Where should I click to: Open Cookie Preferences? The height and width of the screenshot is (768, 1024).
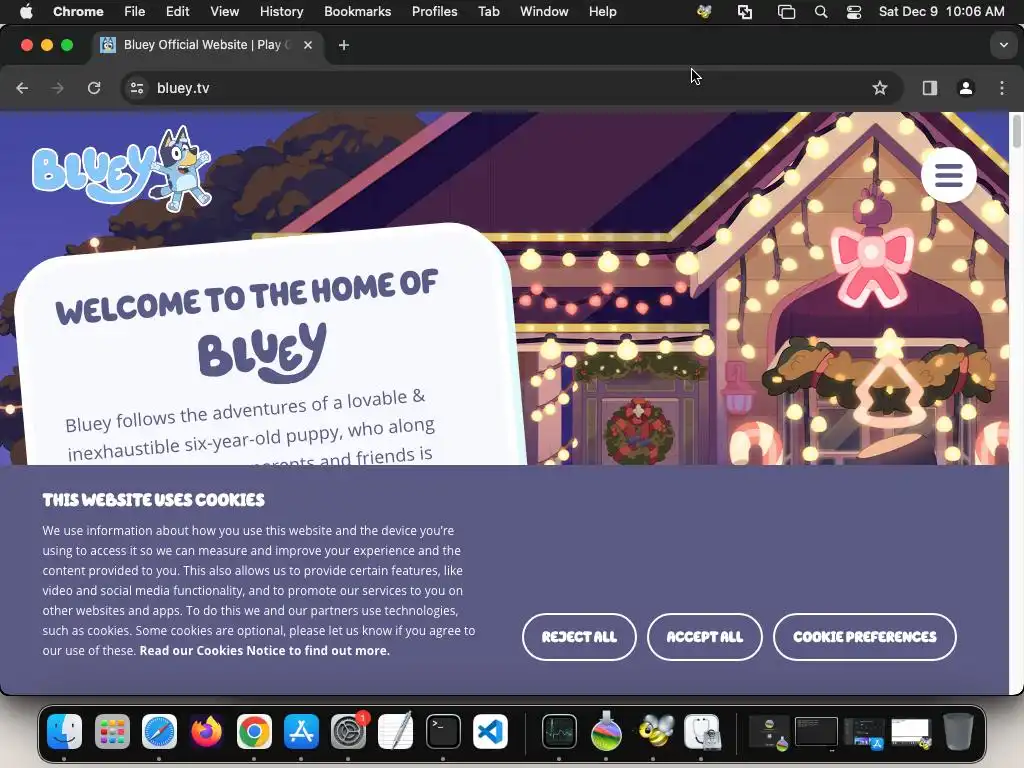click(865, 637)
